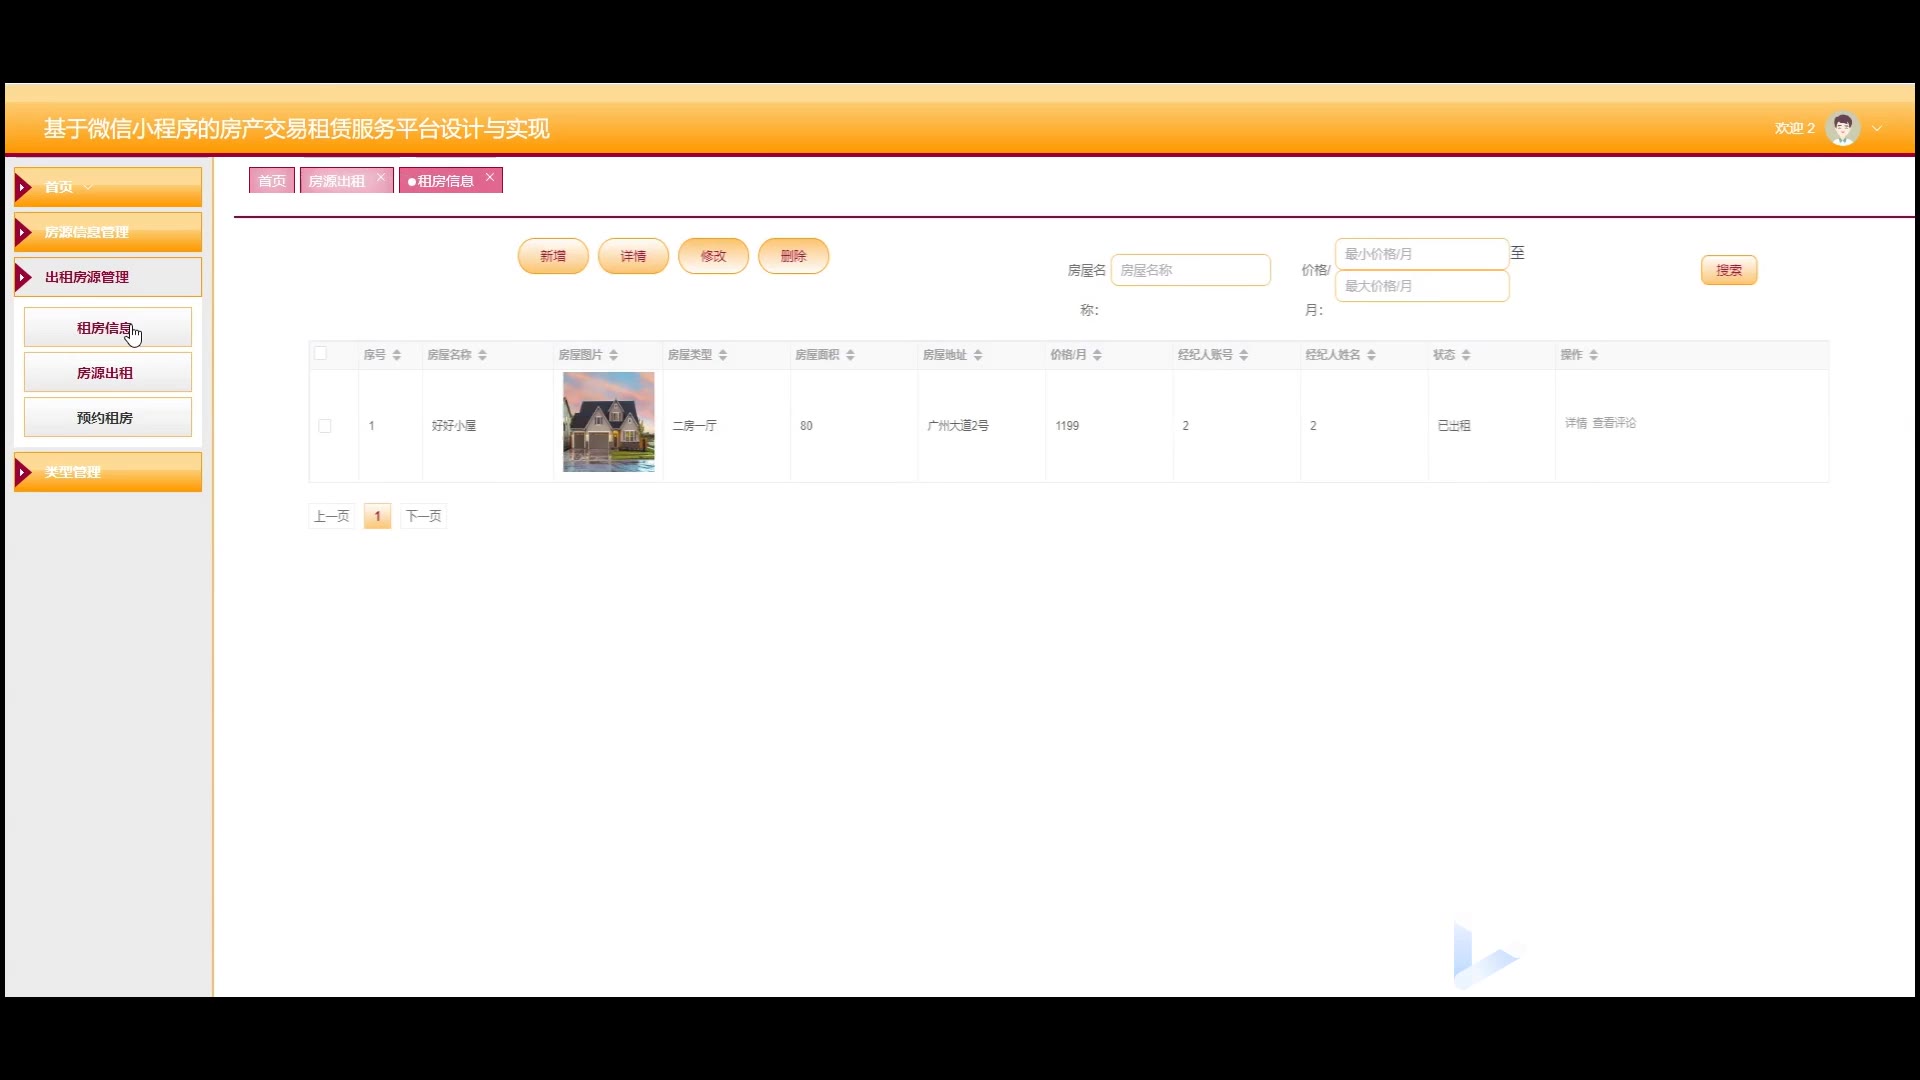Sort by 经纪人姓名 column arrows

[1371, 355]
